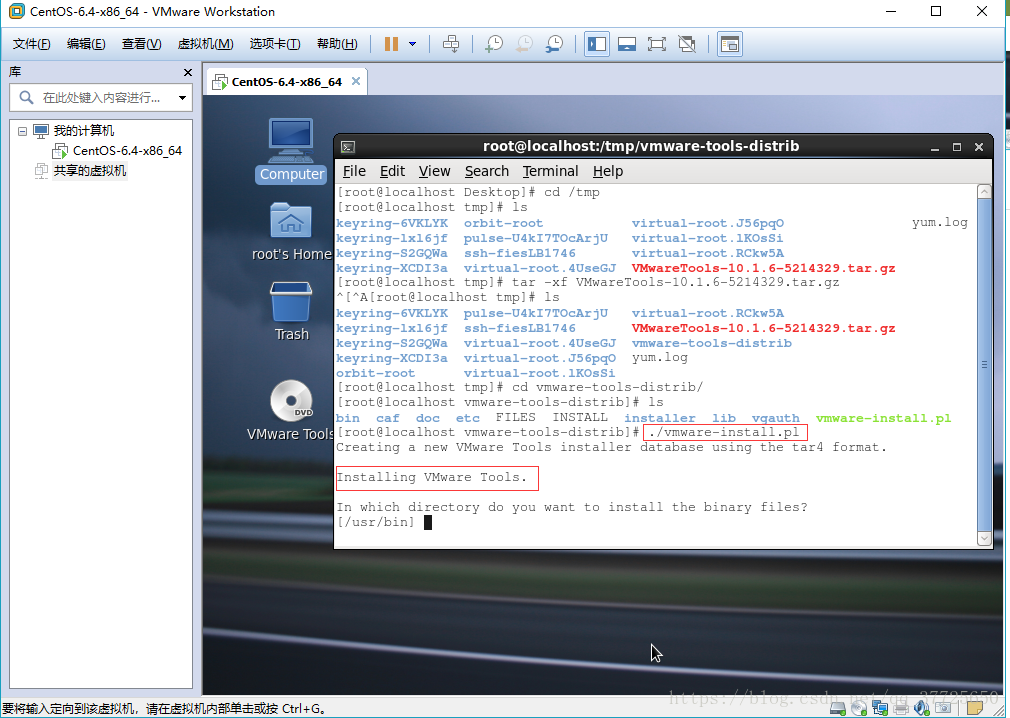Click the terminal vertical scrollbar thumb
Image resolution: width=1010 pixels, height=718 pixels.
984,364
